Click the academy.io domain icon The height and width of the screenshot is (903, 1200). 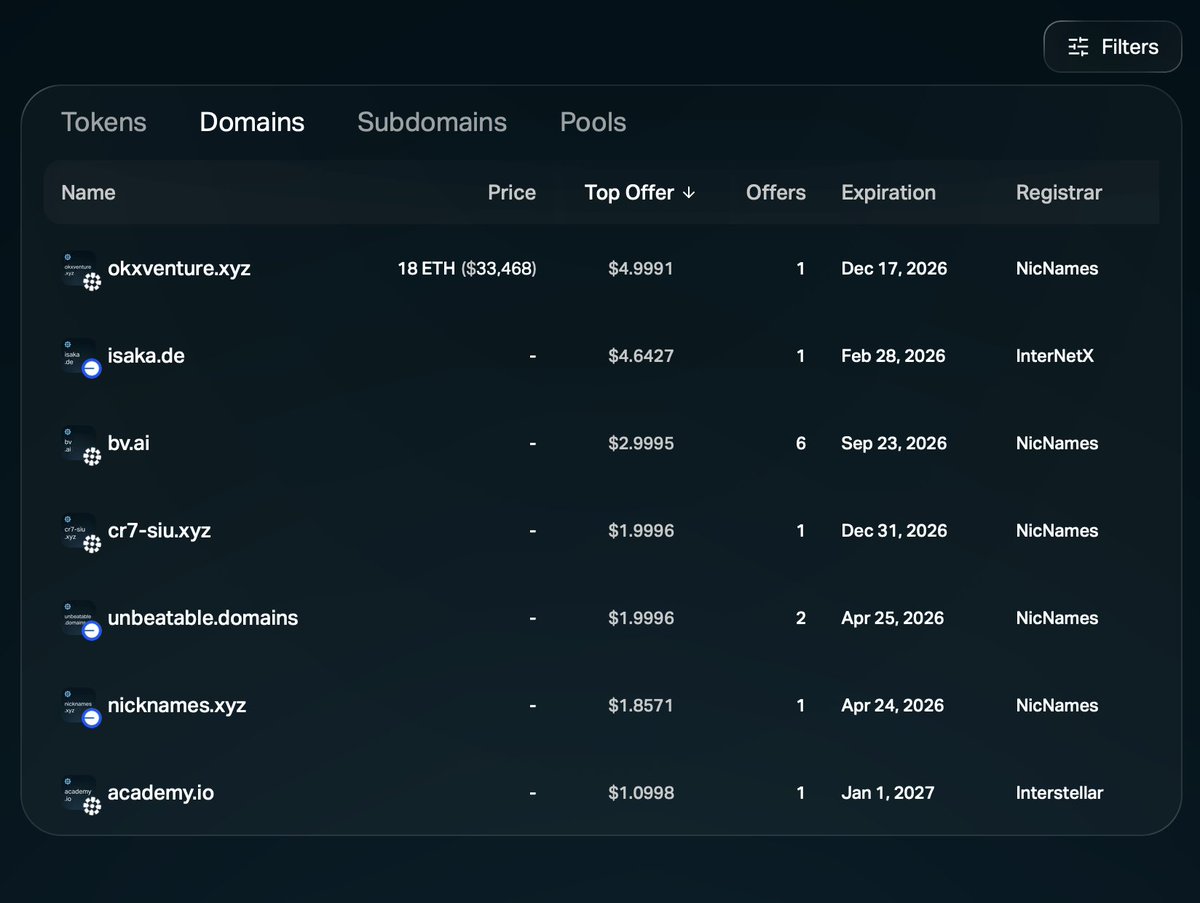pos(80,793)
